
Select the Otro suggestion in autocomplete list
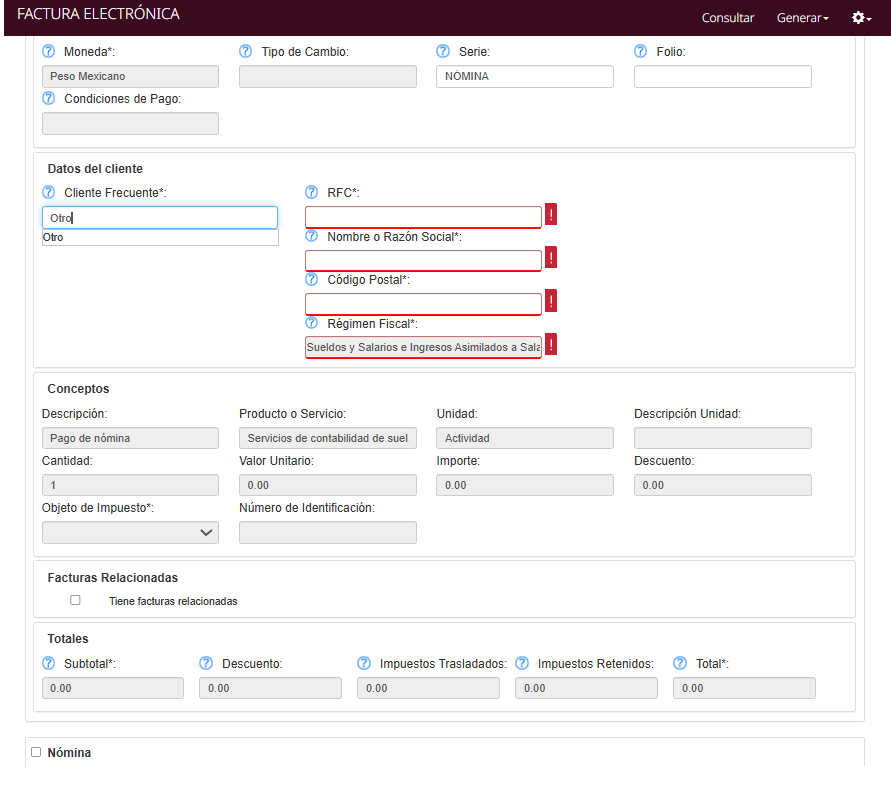160,238
